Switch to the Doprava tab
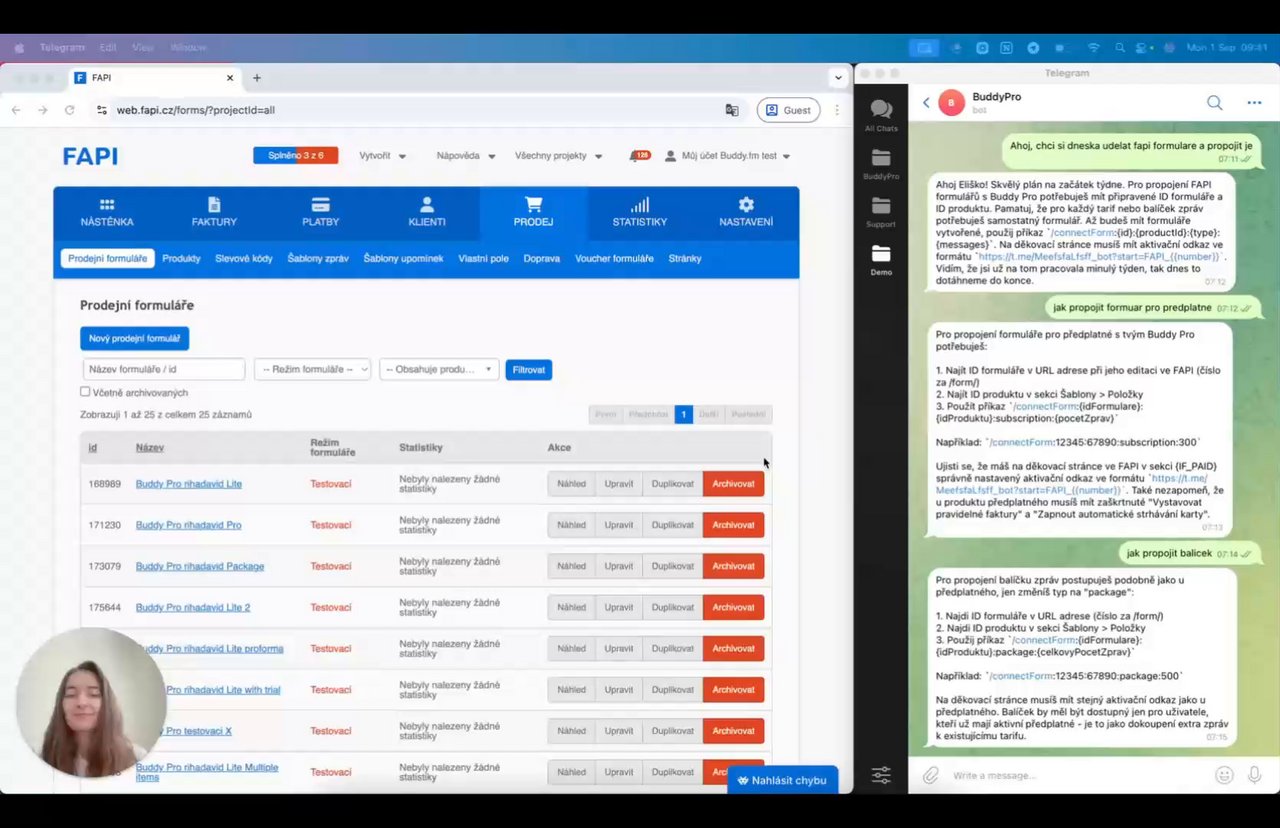The width and height of the screenshot is (1280, 828). point(542,258)
